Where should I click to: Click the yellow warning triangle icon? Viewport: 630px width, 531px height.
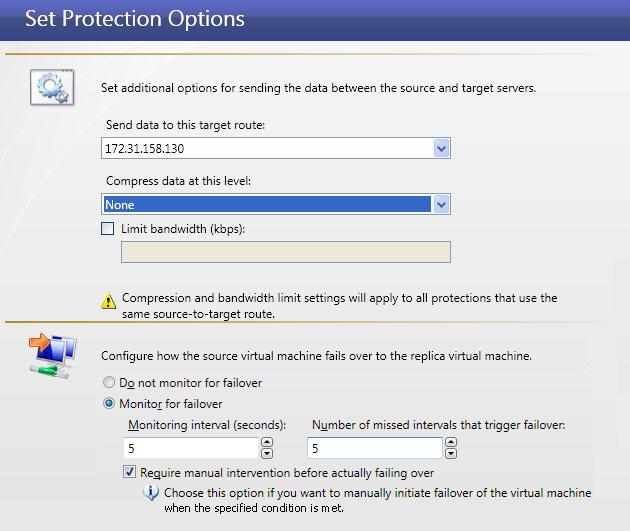tap(109, 300)
